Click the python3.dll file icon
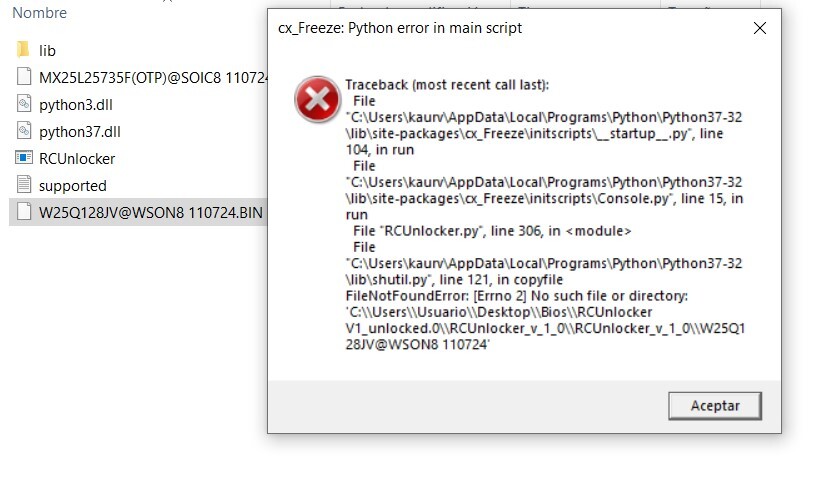The height and width of the screenshot is (485, 822). point(24,104)
